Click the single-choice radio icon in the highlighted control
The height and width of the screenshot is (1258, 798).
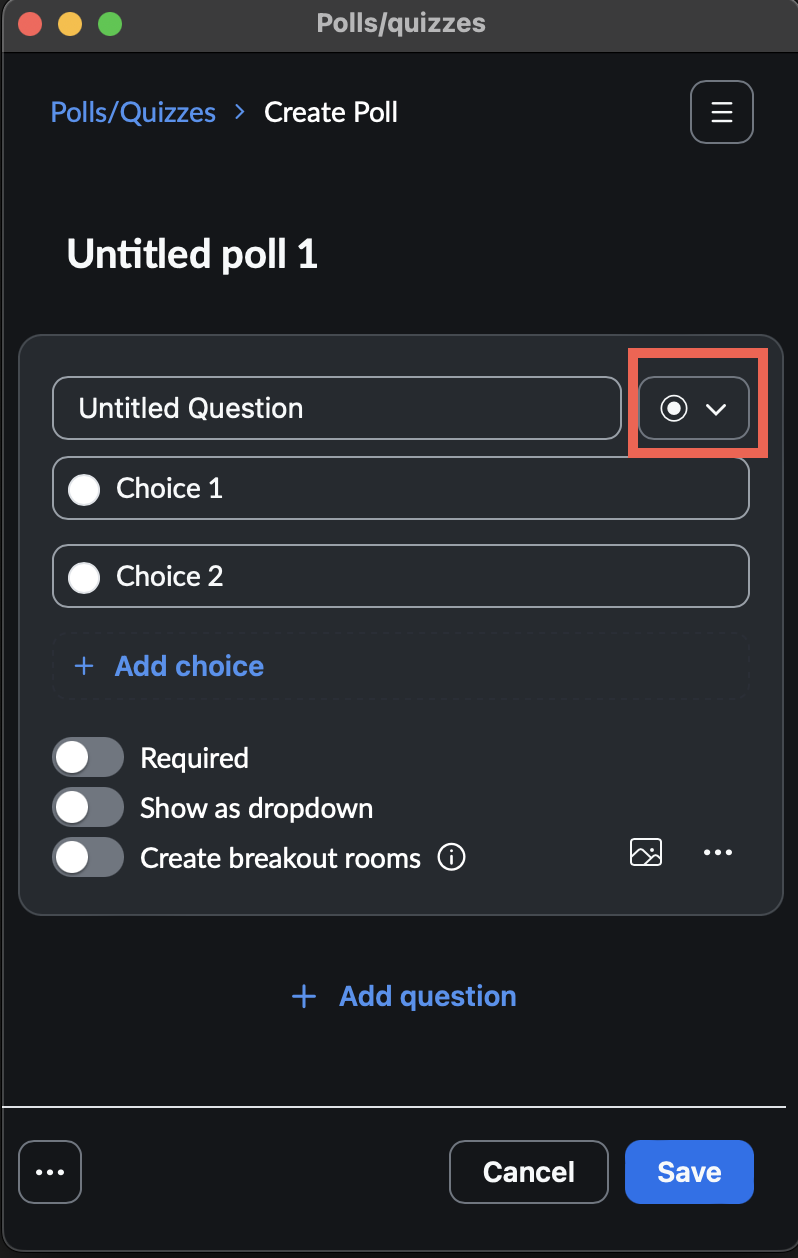pos(675,408)
